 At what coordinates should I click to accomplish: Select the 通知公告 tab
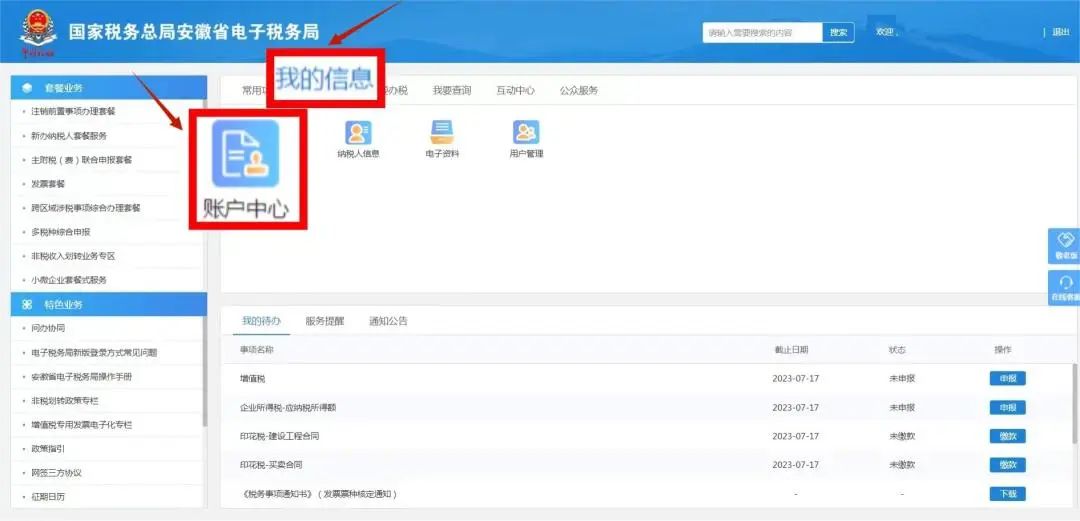pos(388,321)
